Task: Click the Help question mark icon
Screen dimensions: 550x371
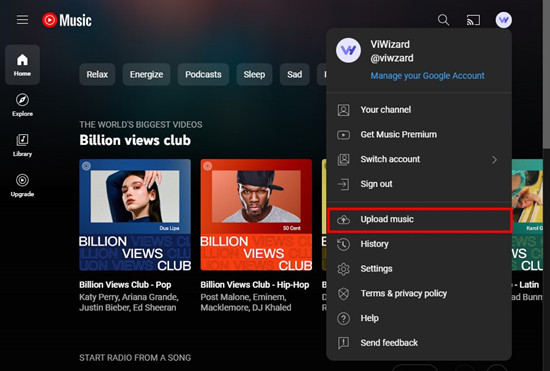Action: click(x=343, y=318)
